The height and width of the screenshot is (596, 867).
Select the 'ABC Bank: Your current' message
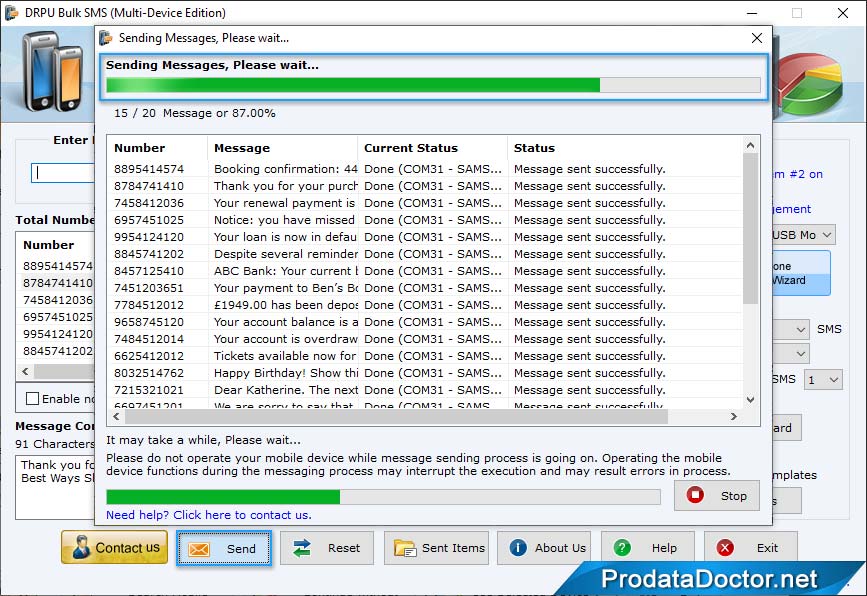tap(286, 271)
